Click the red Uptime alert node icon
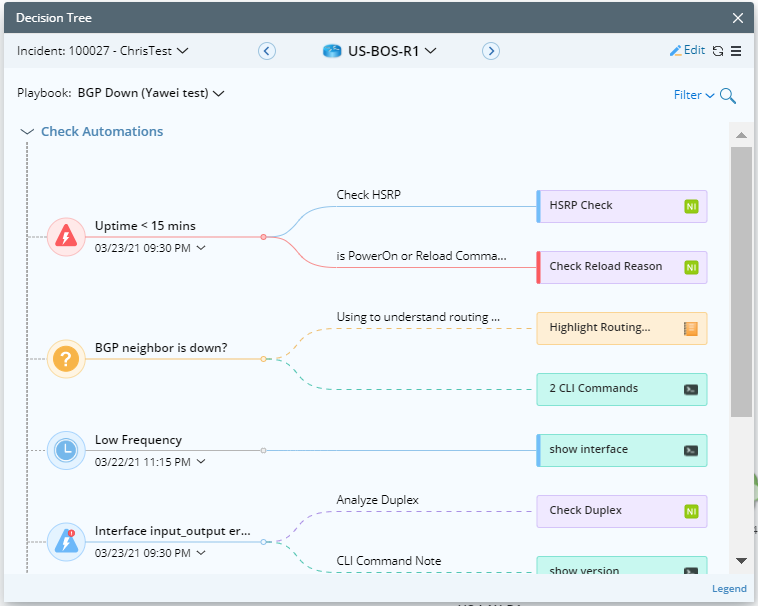Image resolution: width=758 pixels, height=606 pixels. coord(66,237)
